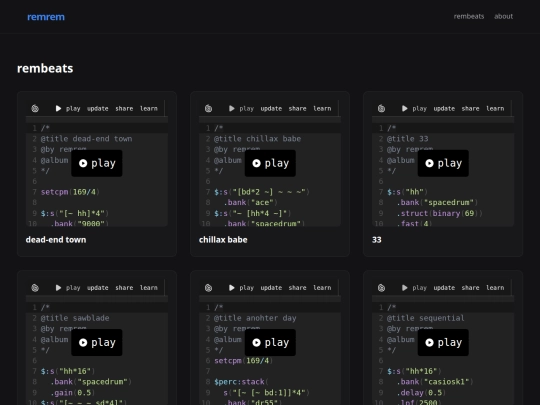Click share in 33 card toolbar
This screenshot has height=405, width=540.
point(470,108)
